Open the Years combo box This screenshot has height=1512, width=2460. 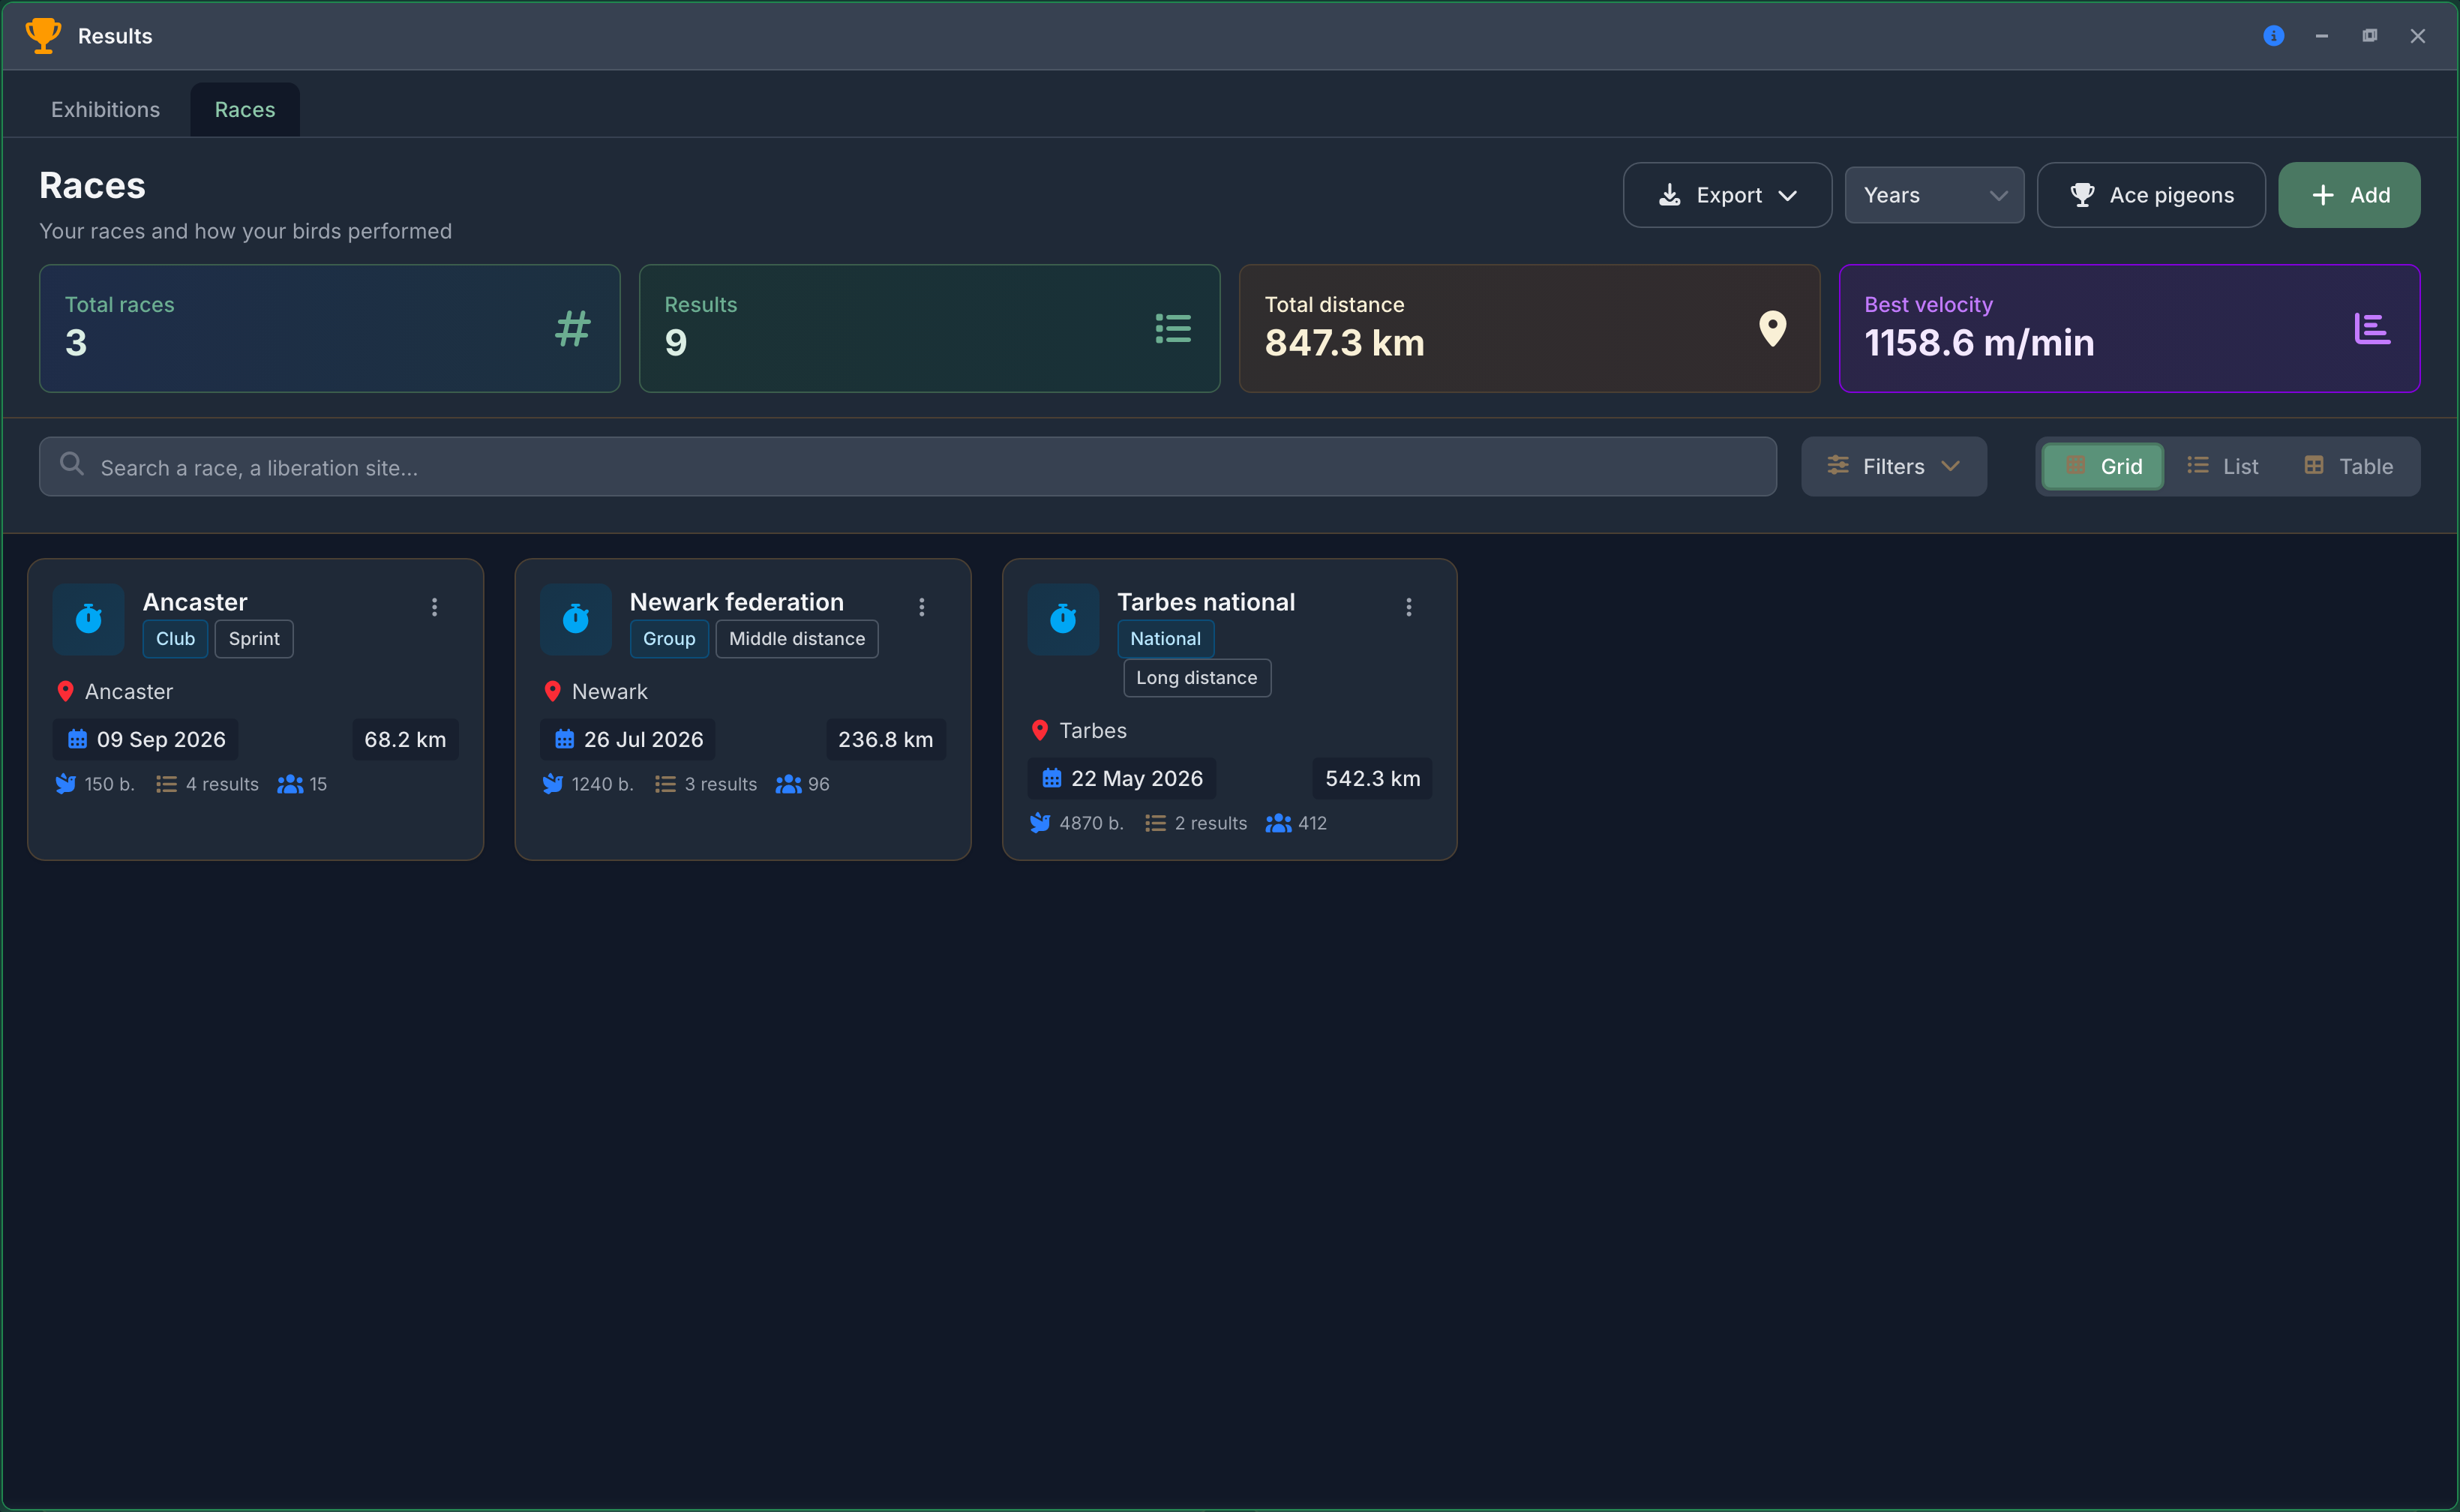(1934, 195)
